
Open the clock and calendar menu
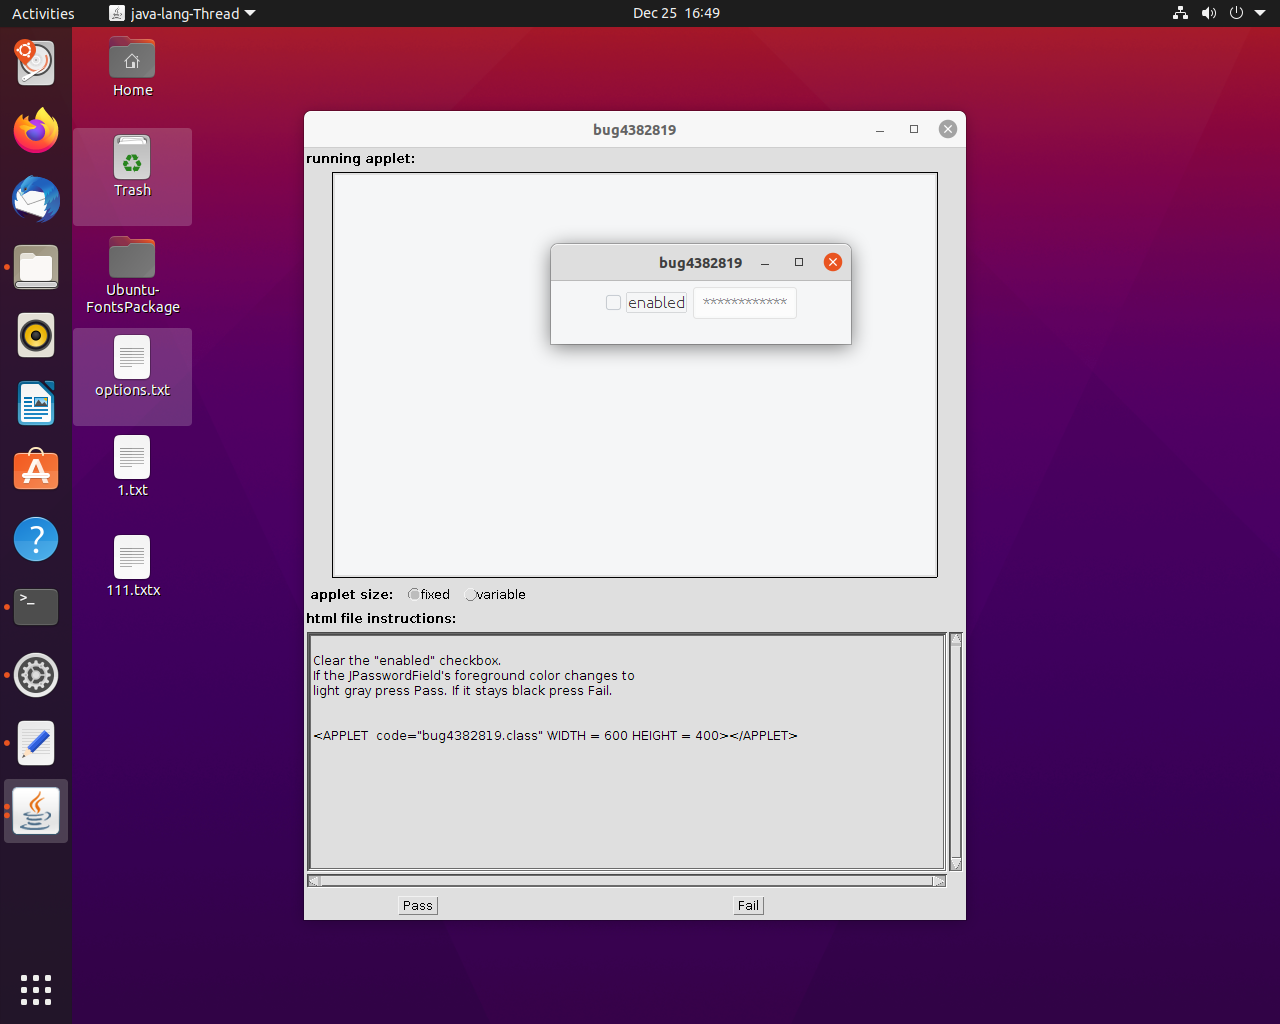tap(676, 13)
